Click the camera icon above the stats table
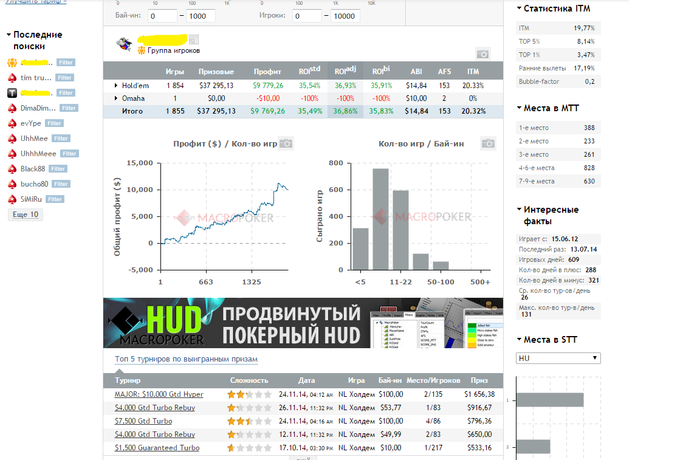 point(483,54)
